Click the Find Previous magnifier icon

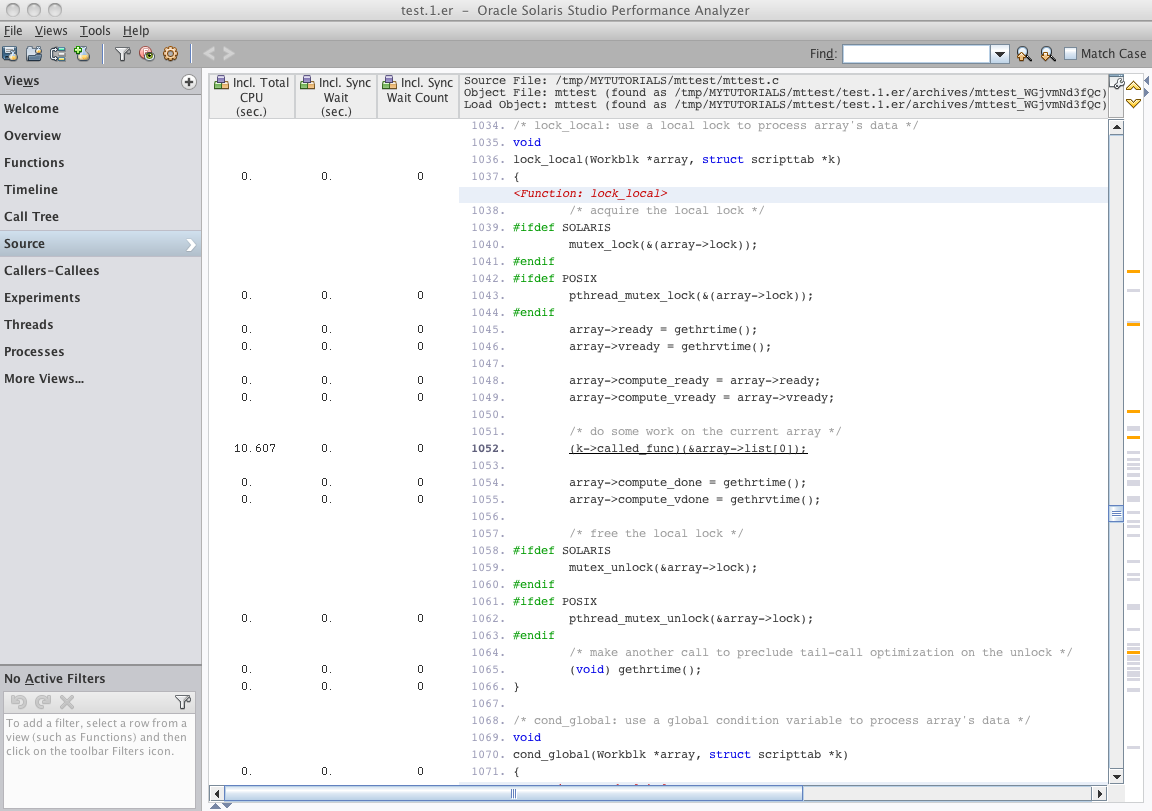(1024, 54)
